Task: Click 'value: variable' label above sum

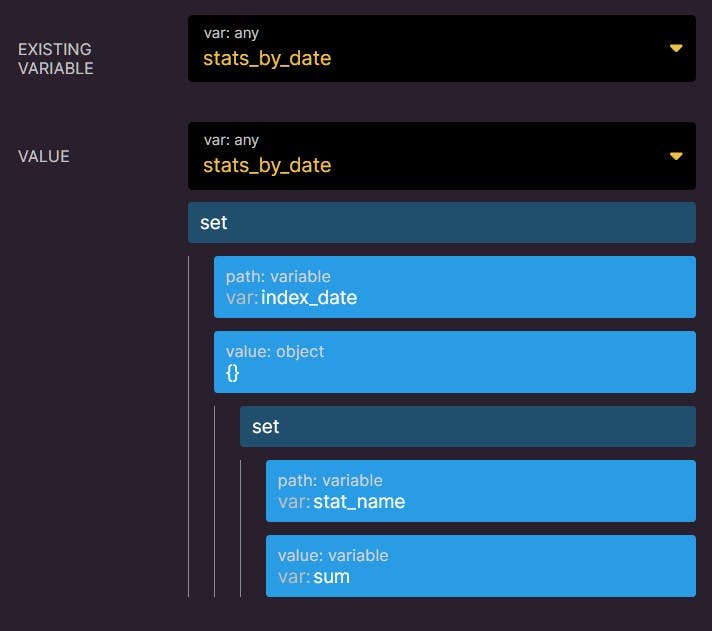Action: pos(333,556)
